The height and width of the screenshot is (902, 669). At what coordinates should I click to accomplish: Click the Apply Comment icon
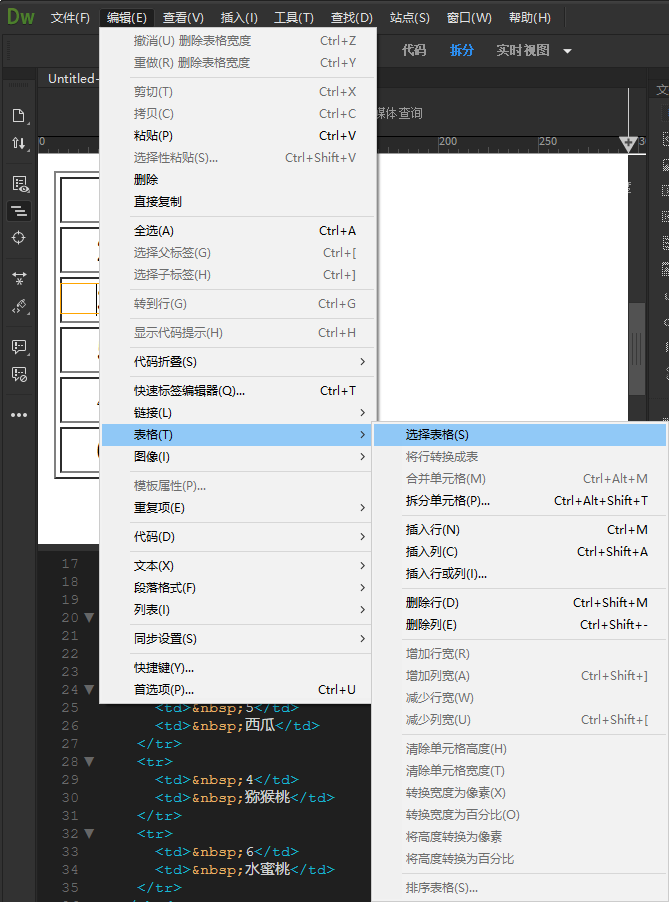[x=19, y=347]
